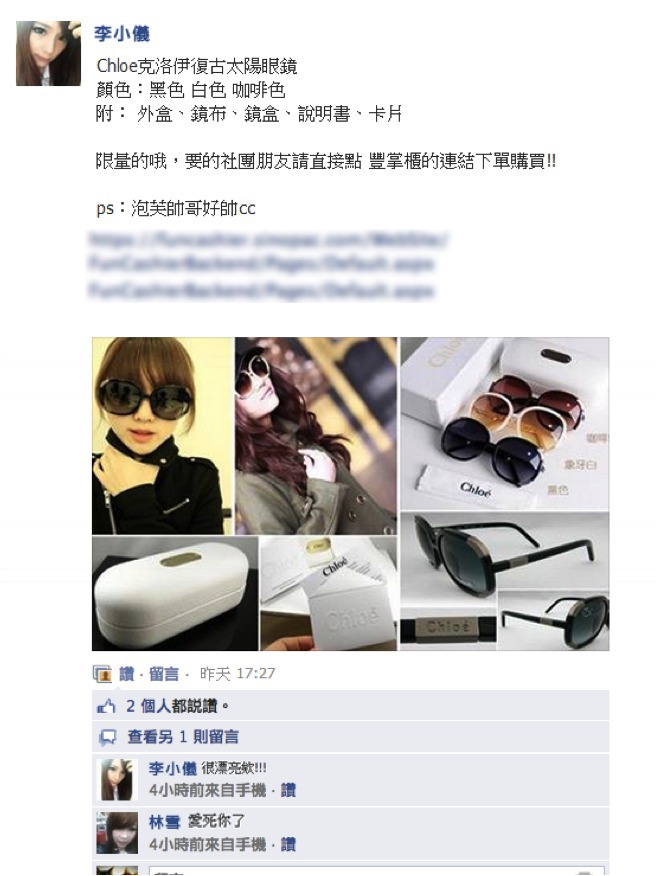Like 李小儀's comment 很漂亮欸
Viewport: 656px width, 876px height.
(288, 790)
